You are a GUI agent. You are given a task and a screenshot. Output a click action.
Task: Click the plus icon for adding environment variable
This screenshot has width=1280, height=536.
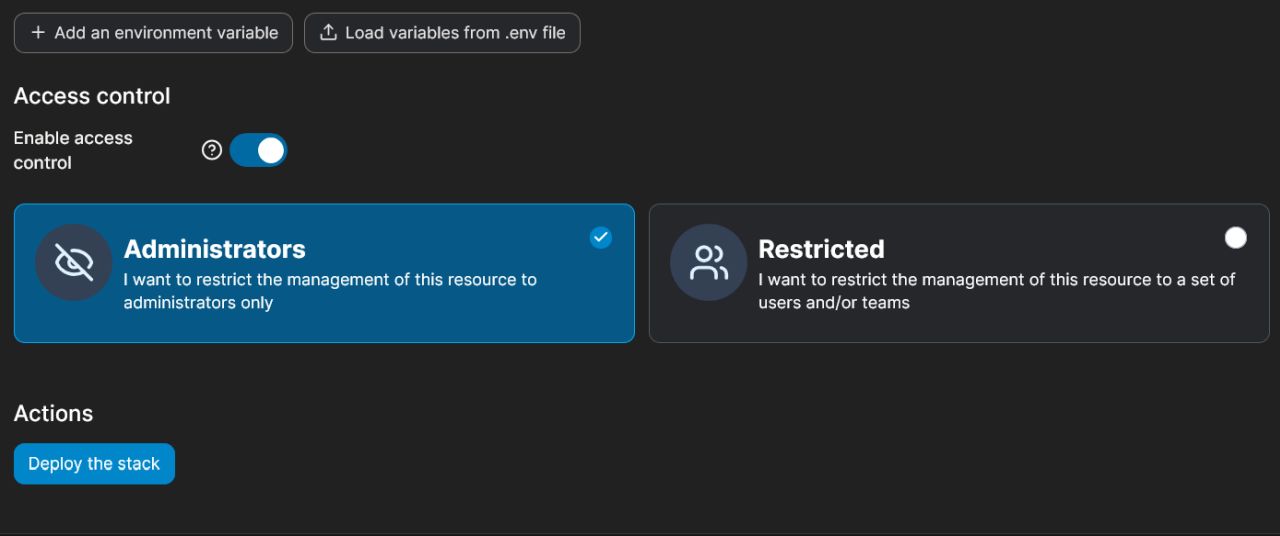click(x=38, y=32)
